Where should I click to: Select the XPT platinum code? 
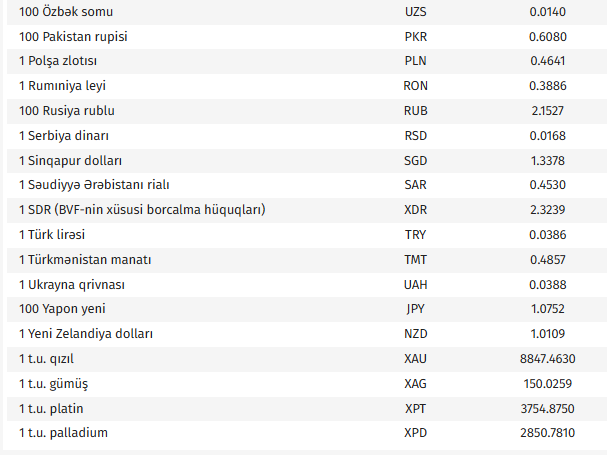tap(415, 408)
